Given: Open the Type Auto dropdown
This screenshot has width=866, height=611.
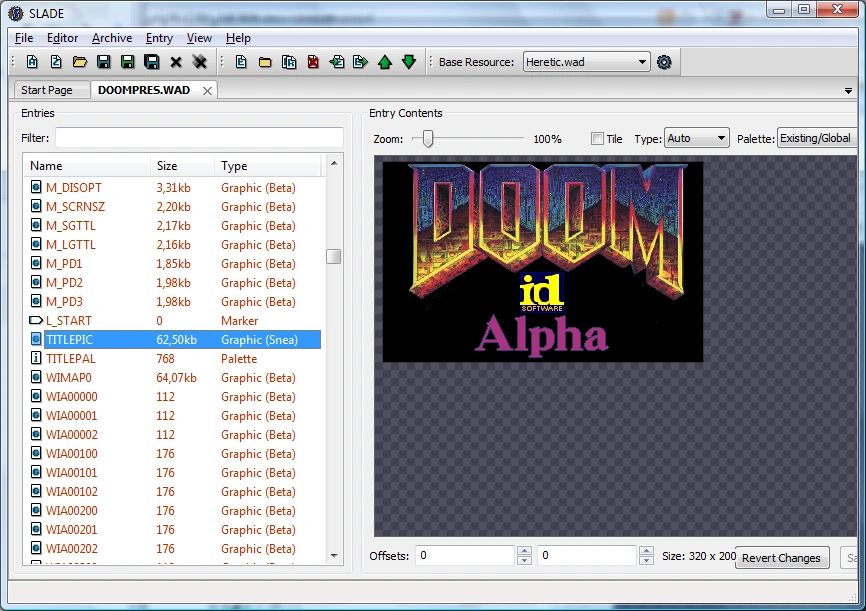Looking at the screenshot, I should pos(696,138).
